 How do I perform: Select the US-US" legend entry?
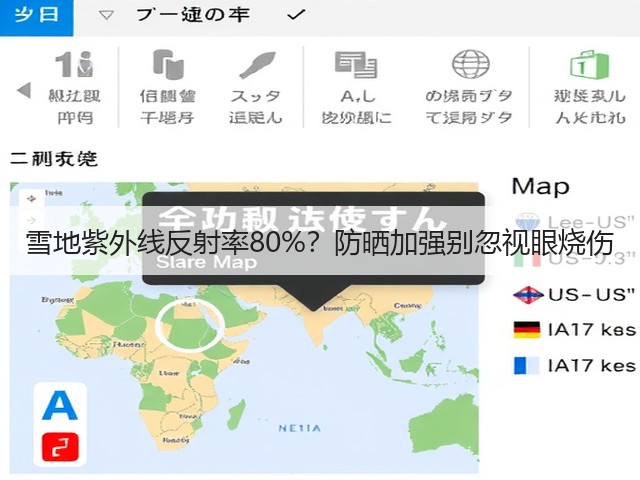(x=574, y=294)
